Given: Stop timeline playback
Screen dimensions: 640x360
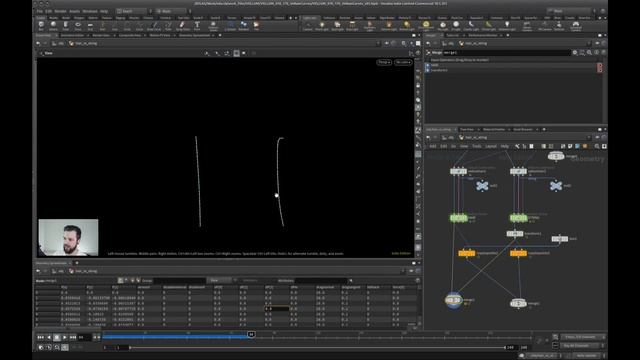Looking at the screenshot, I should tap(57, 337).
